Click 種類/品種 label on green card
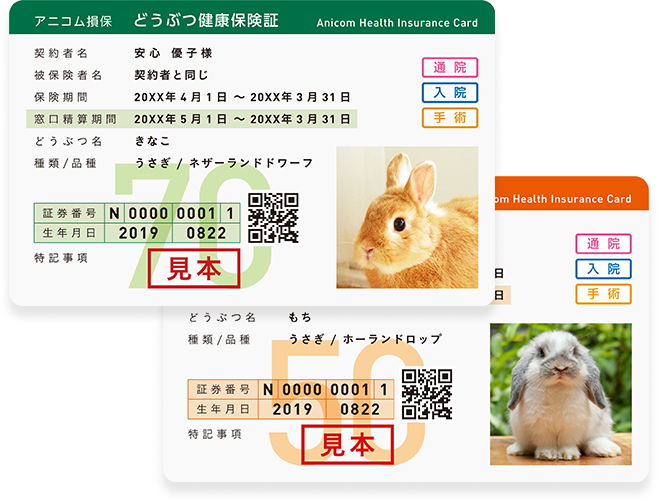 65,163
